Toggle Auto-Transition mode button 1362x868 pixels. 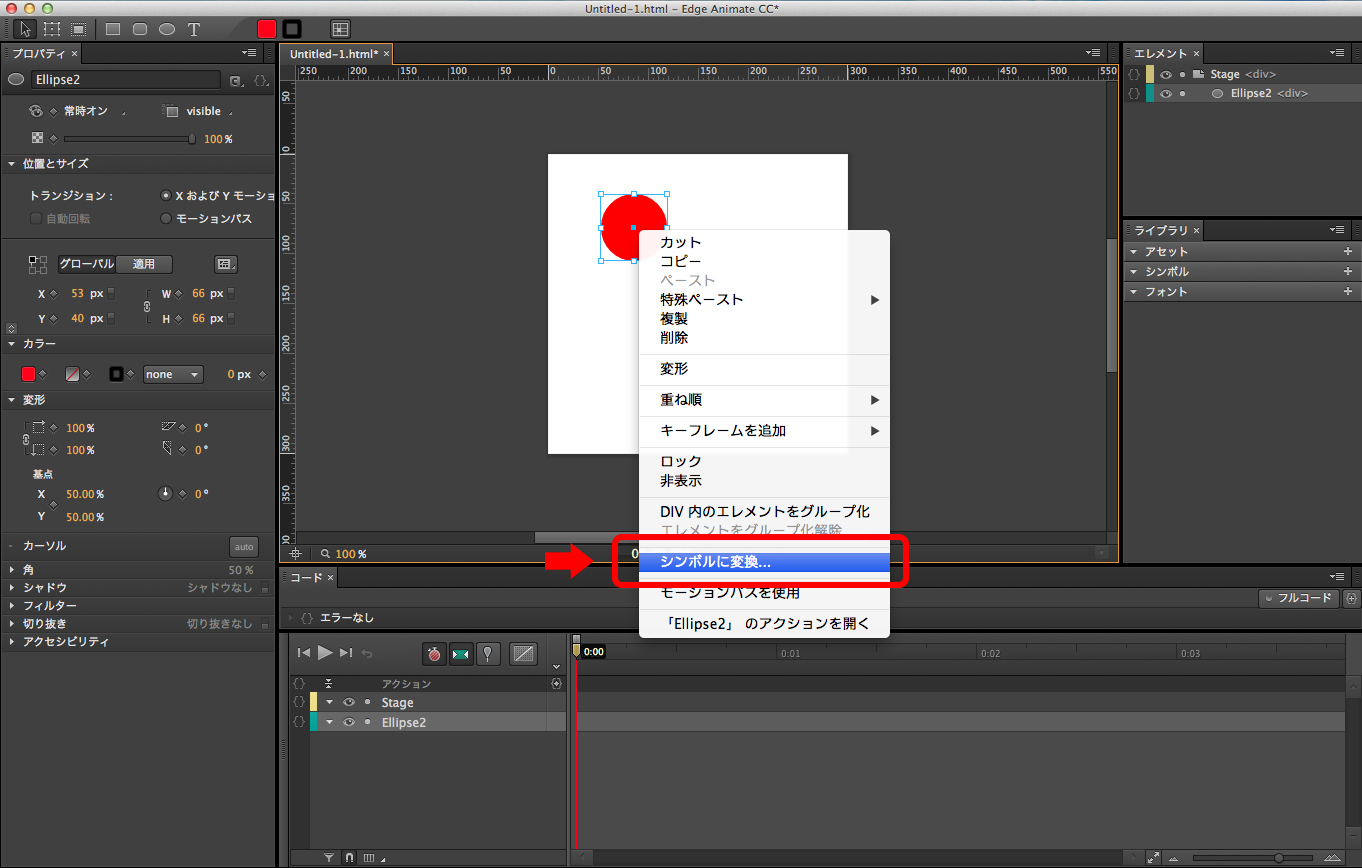461,654
